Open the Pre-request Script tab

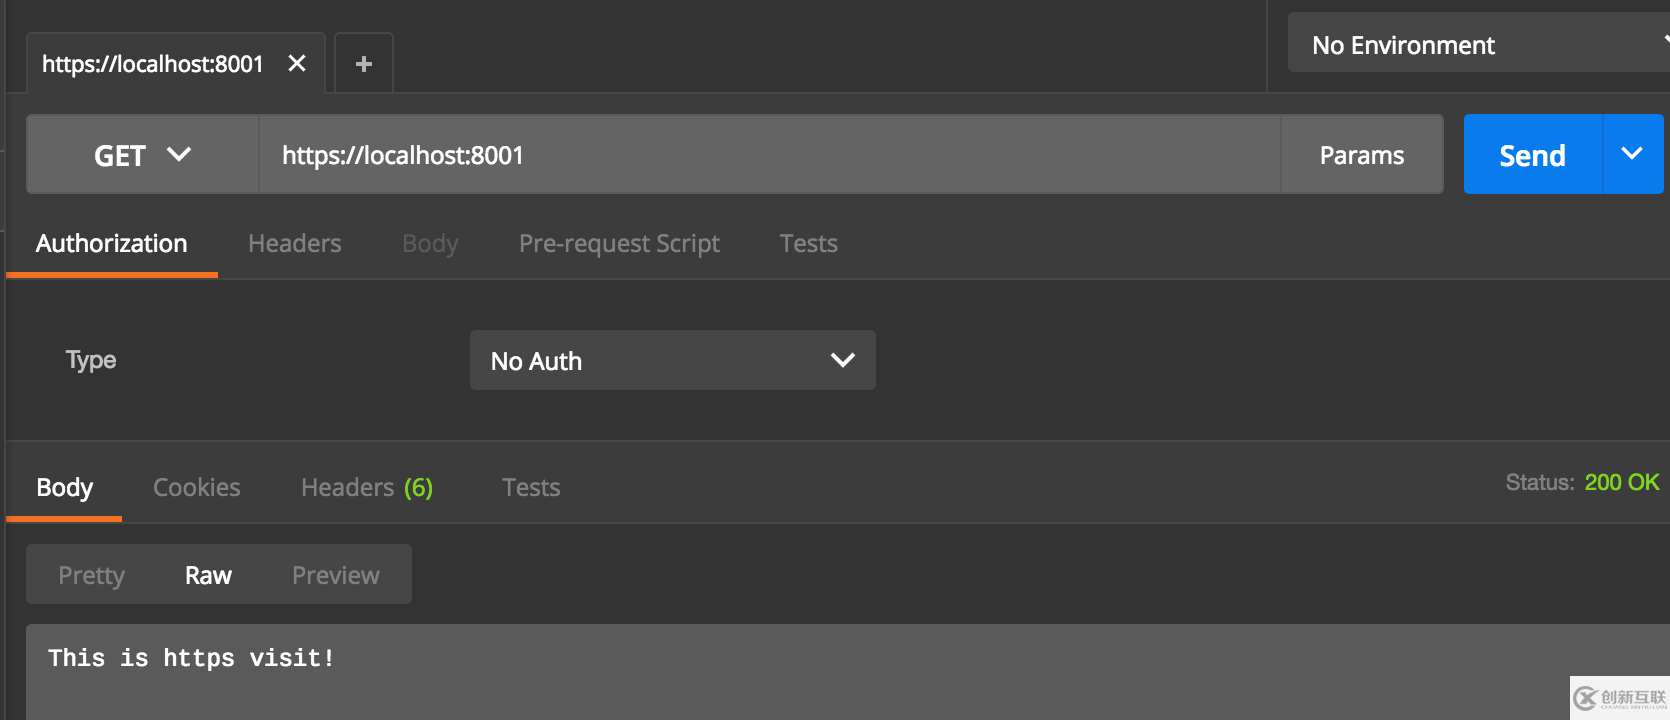(x=619, y=244)
